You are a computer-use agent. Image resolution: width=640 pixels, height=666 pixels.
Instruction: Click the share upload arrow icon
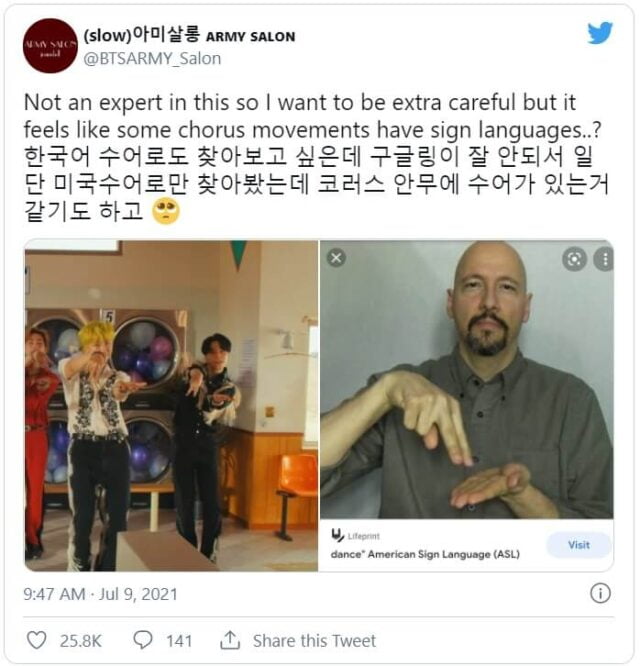[230, 640]
